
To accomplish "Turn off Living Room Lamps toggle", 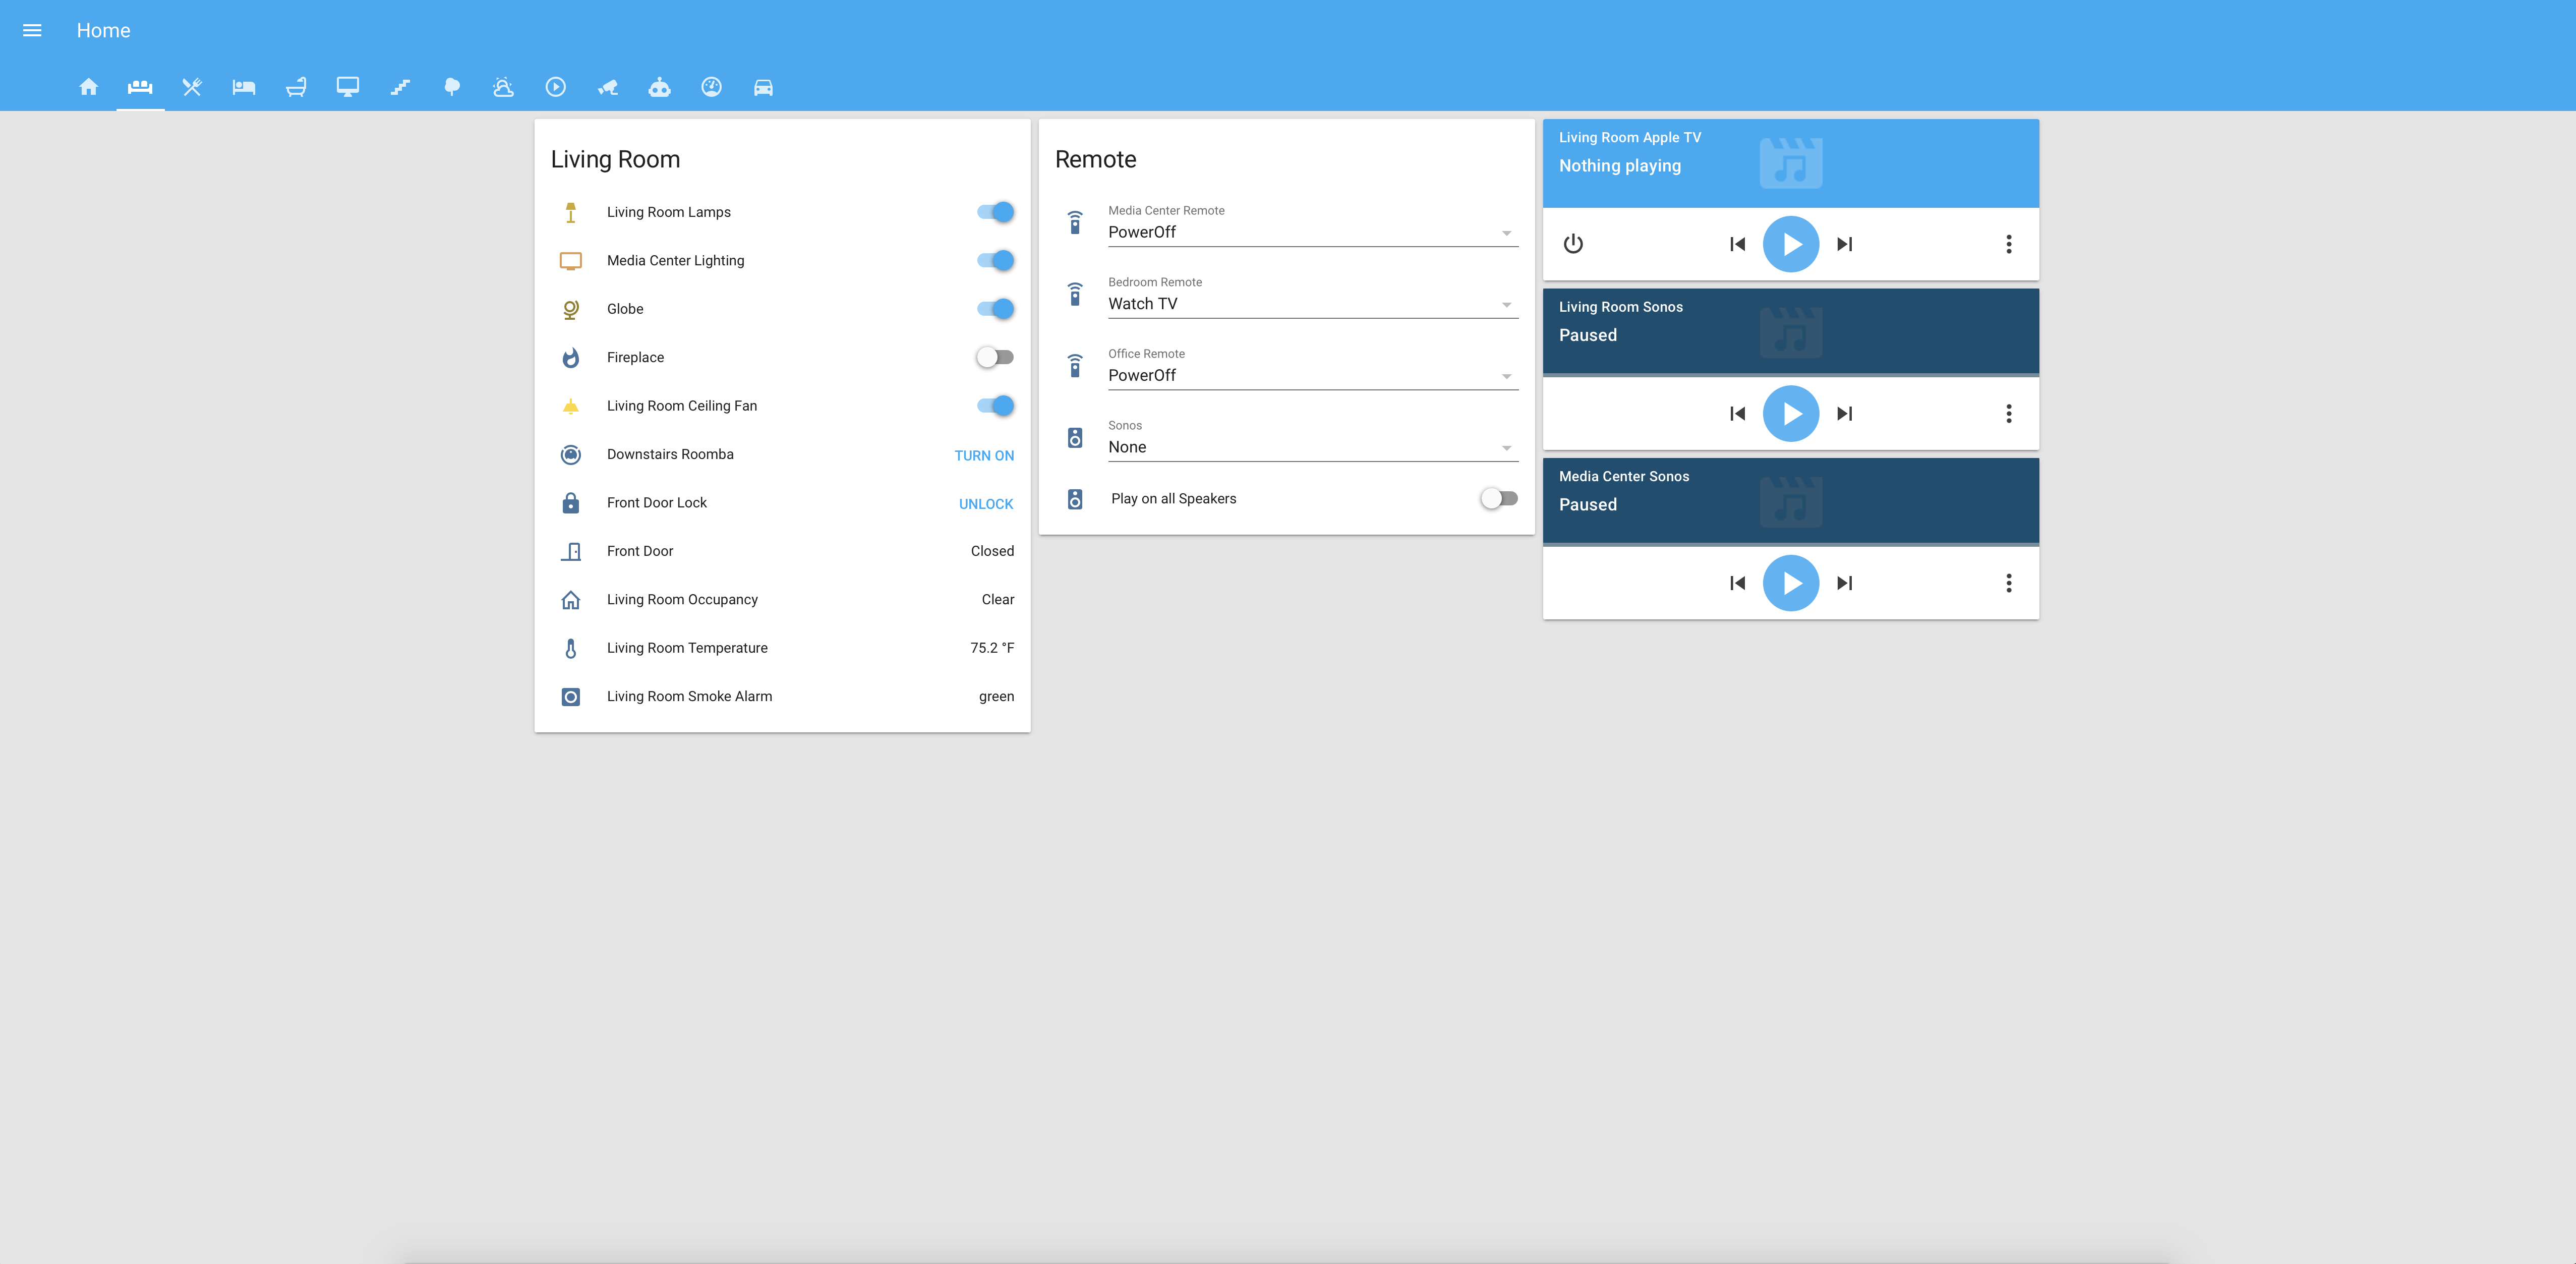I will click(995, 212).
